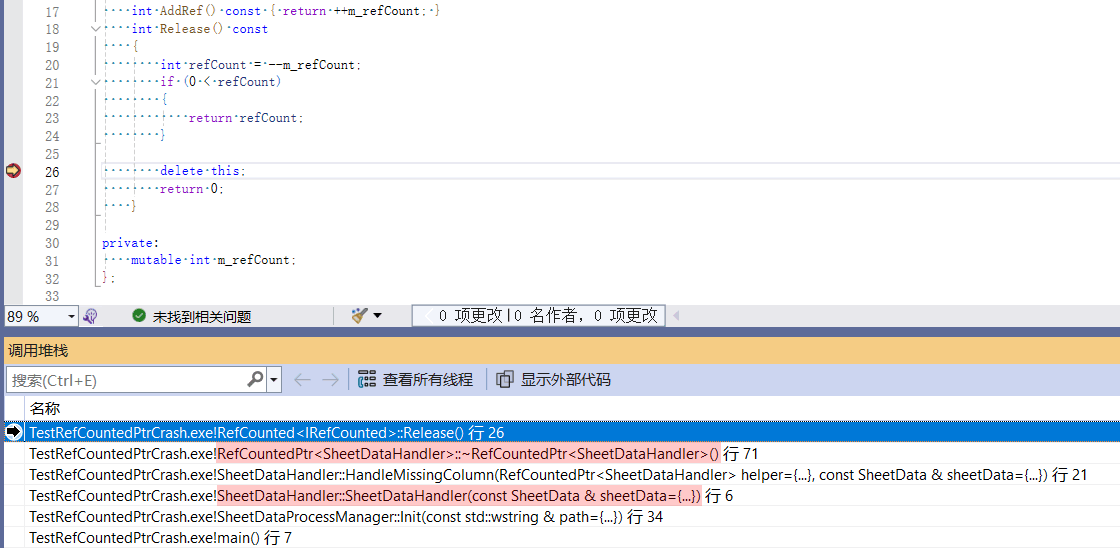The image size is (1120, 548).
Task: Focus the 搜索(Ctrl+E) call stack search box
Action: click(127, 380)
